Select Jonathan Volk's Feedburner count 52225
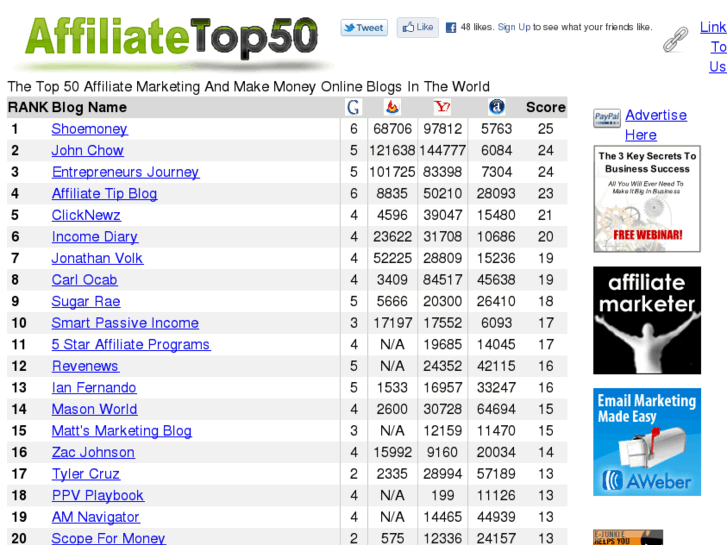Screen dimensions: 727x545 pyautogui.click(x=392, y=258)
